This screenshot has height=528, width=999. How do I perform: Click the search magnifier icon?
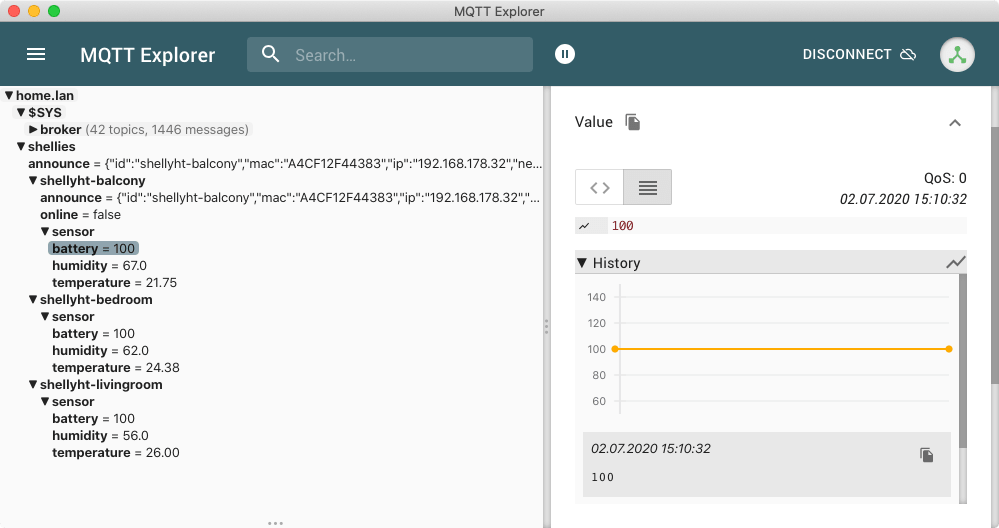(x=270, y=54)
